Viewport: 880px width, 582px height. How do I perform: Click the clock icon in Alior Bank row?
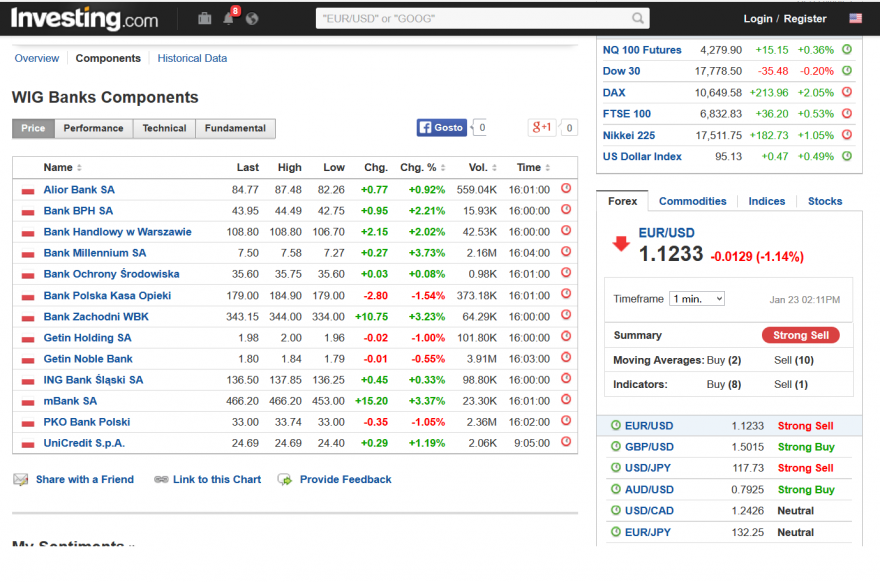pyautogui.click(x=566, y=189)
